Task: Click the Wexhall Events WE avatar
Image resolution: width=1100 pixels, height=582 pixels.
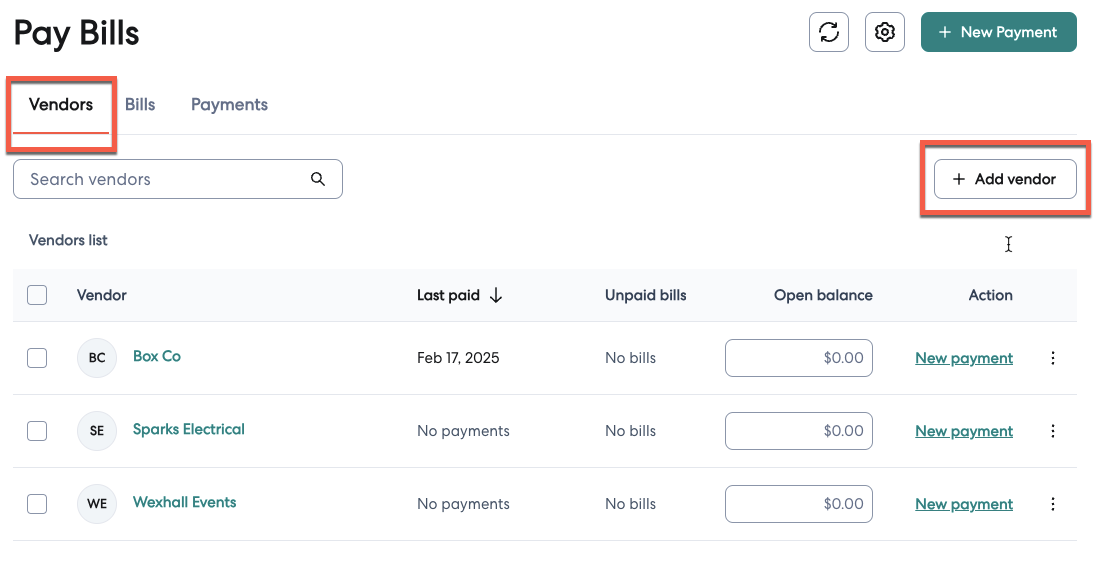Action: coord(97,504)
